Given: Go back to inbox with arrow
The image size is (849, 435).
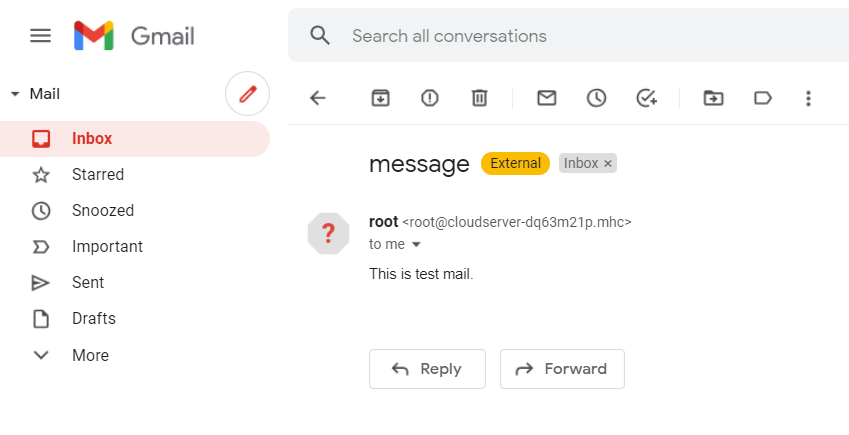Looking at the screenshot, I should click(x=318, y=98).
